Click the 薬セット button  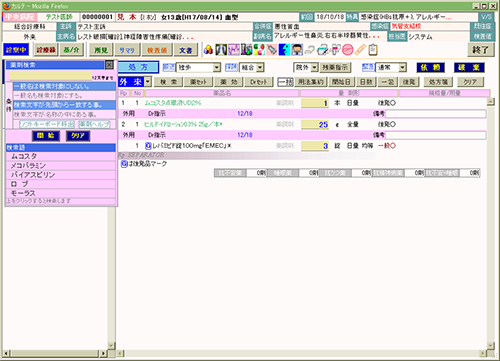(199, 82)
